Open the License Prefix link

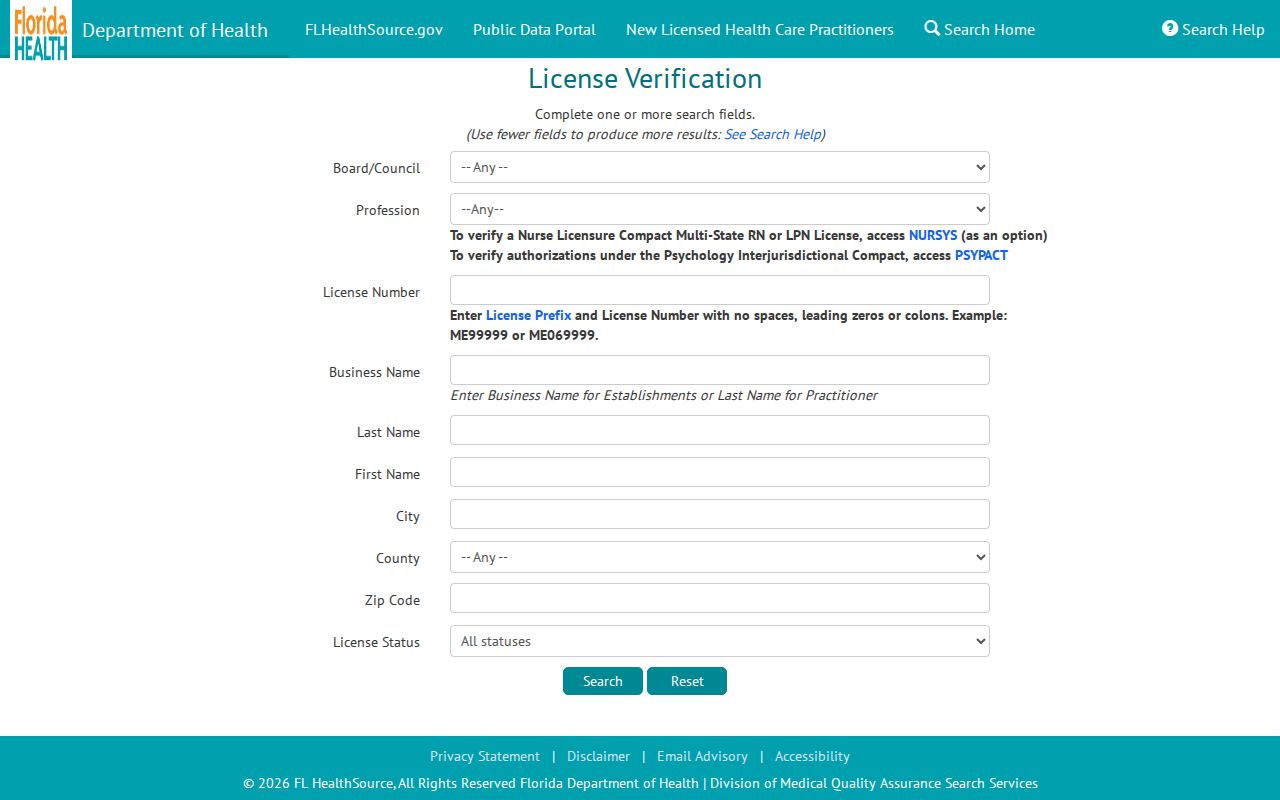(529, 315)
